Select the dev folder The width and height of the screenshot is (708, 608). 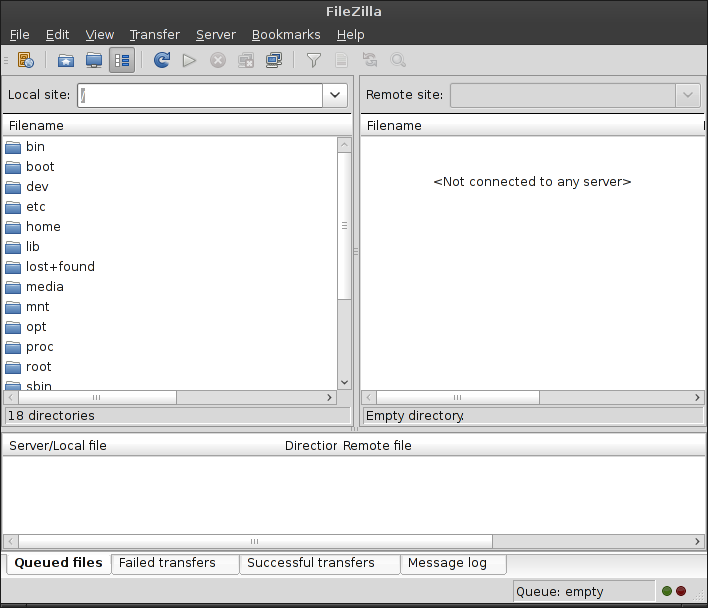point(37,186)
